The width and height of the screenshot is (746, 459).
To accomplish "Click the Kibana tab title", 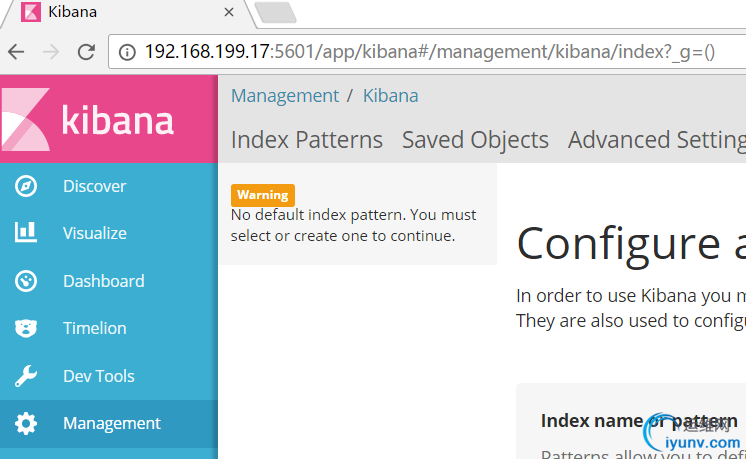I will [x=72, y=12].
